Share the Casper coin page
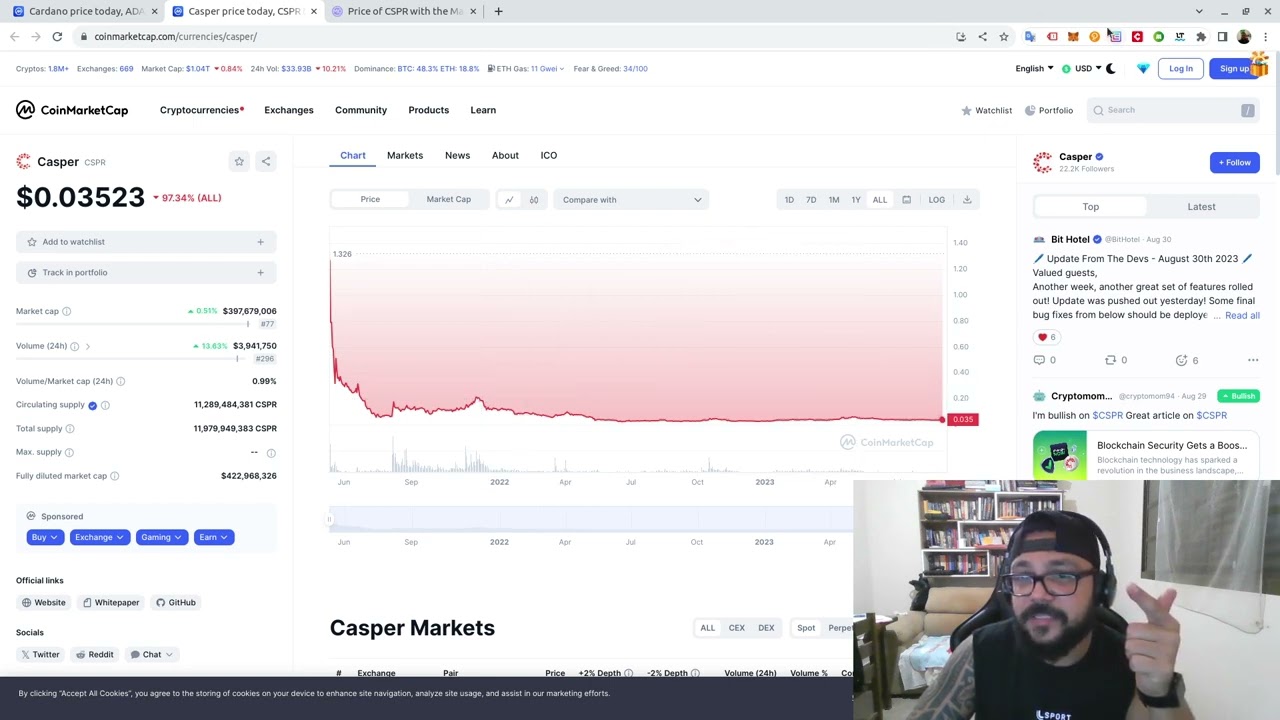 point(266,161)
